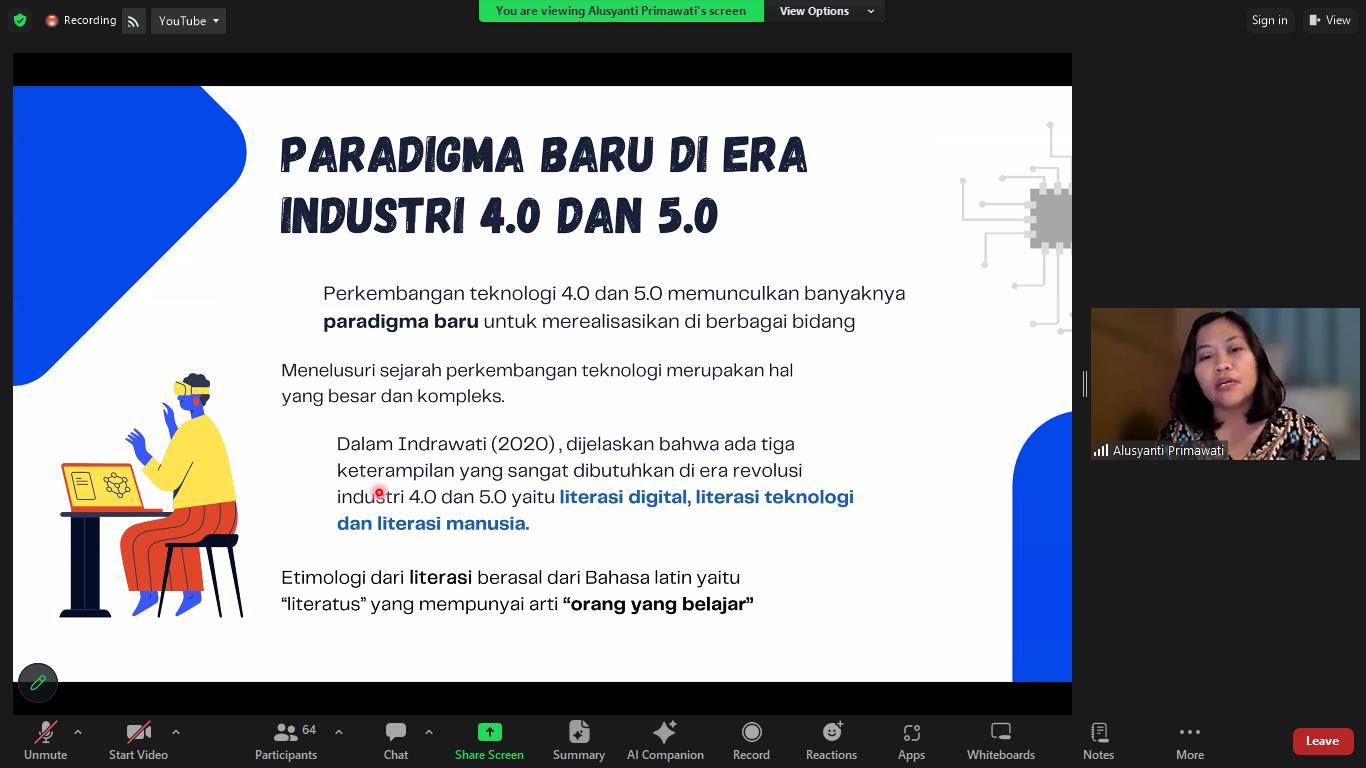Select Alusyanti Primawati's video thumbnail
The height and width of the screenshot is (768, 1366).
(x=1225, y=384)
